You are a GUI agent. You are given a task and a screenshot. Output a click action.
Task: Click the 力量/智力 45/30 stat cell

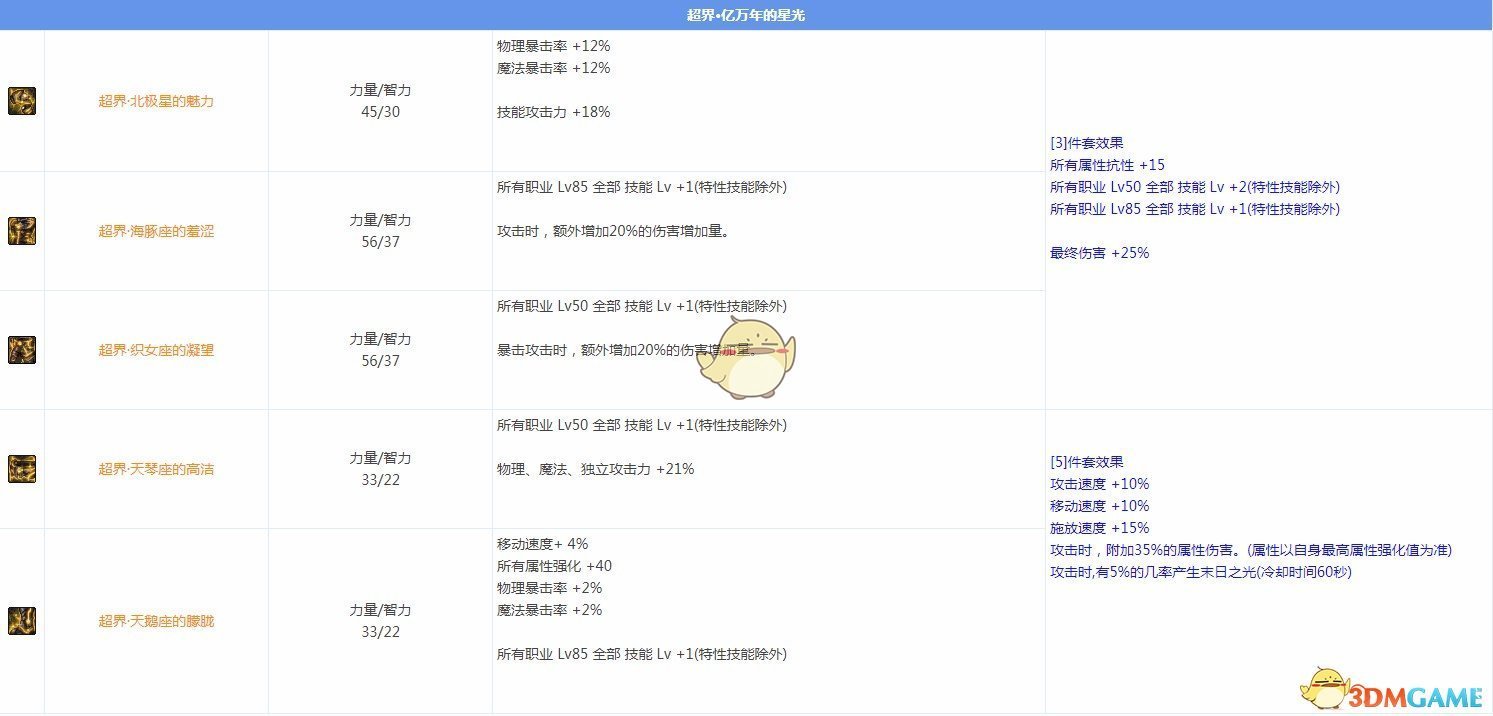tap(380, 101)
